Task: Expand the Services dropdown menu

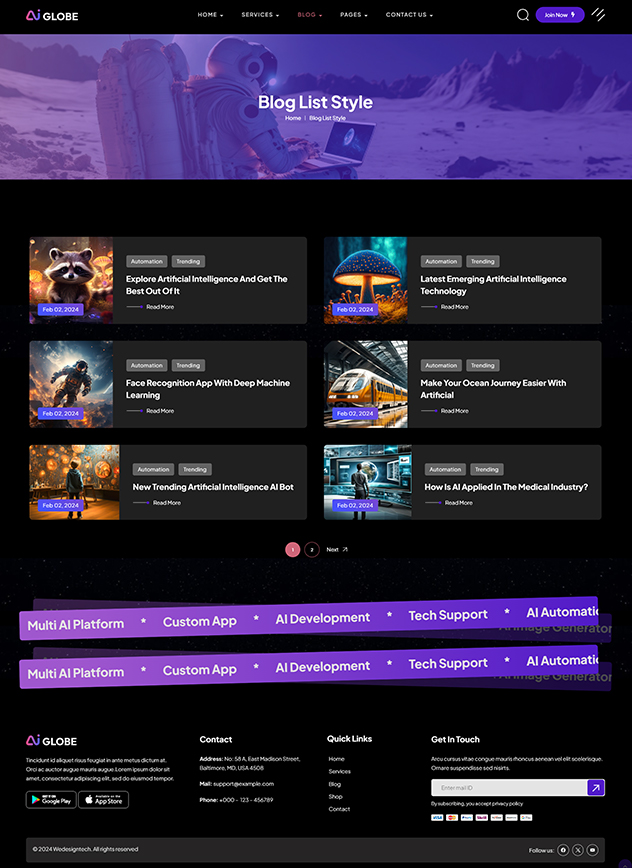Action: pyautogui.click(x=260, y=15)
